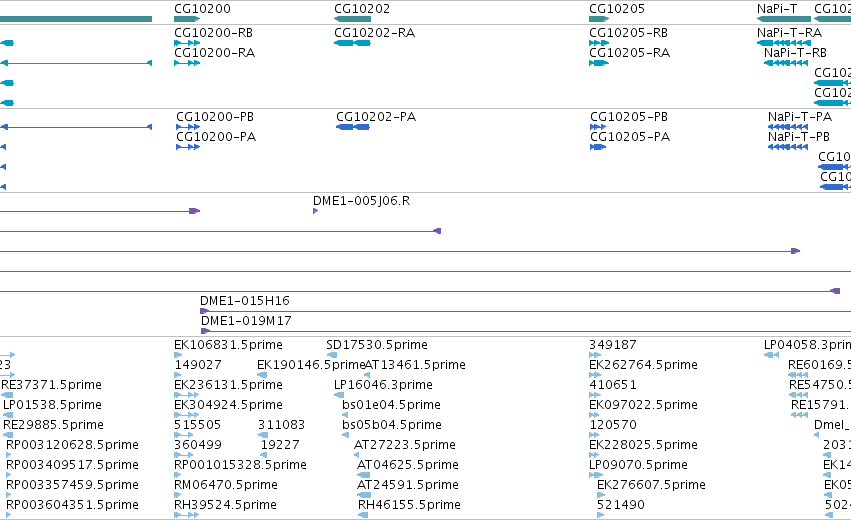Select protein CG10200-PB label
This screenshot has height=520, width=851.
point(215,117)
